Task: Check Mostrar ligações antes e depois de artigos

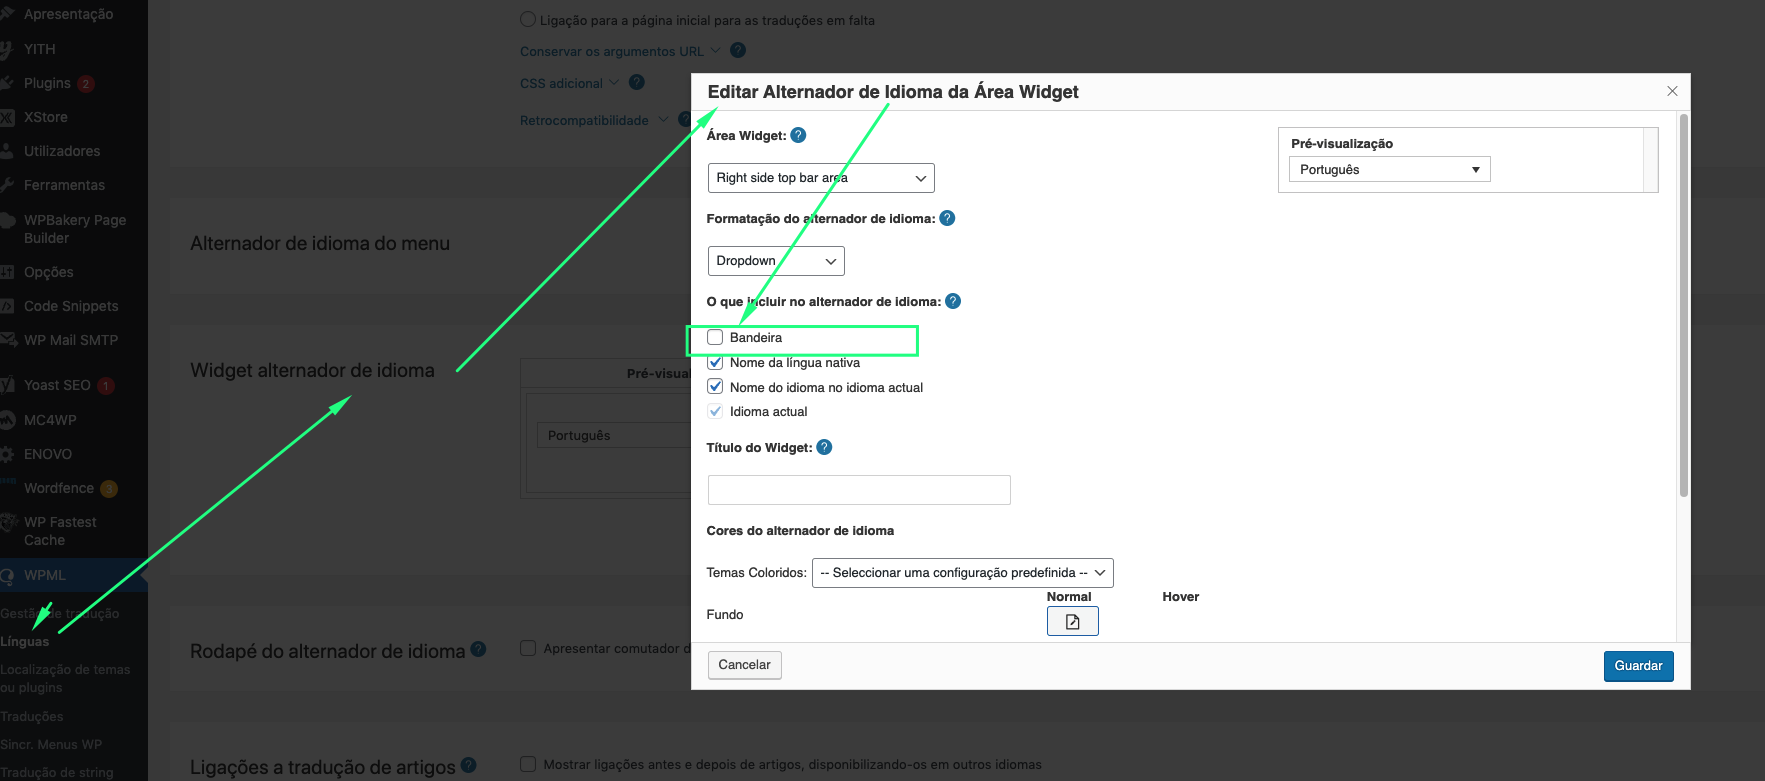Action: pos(528,764)
